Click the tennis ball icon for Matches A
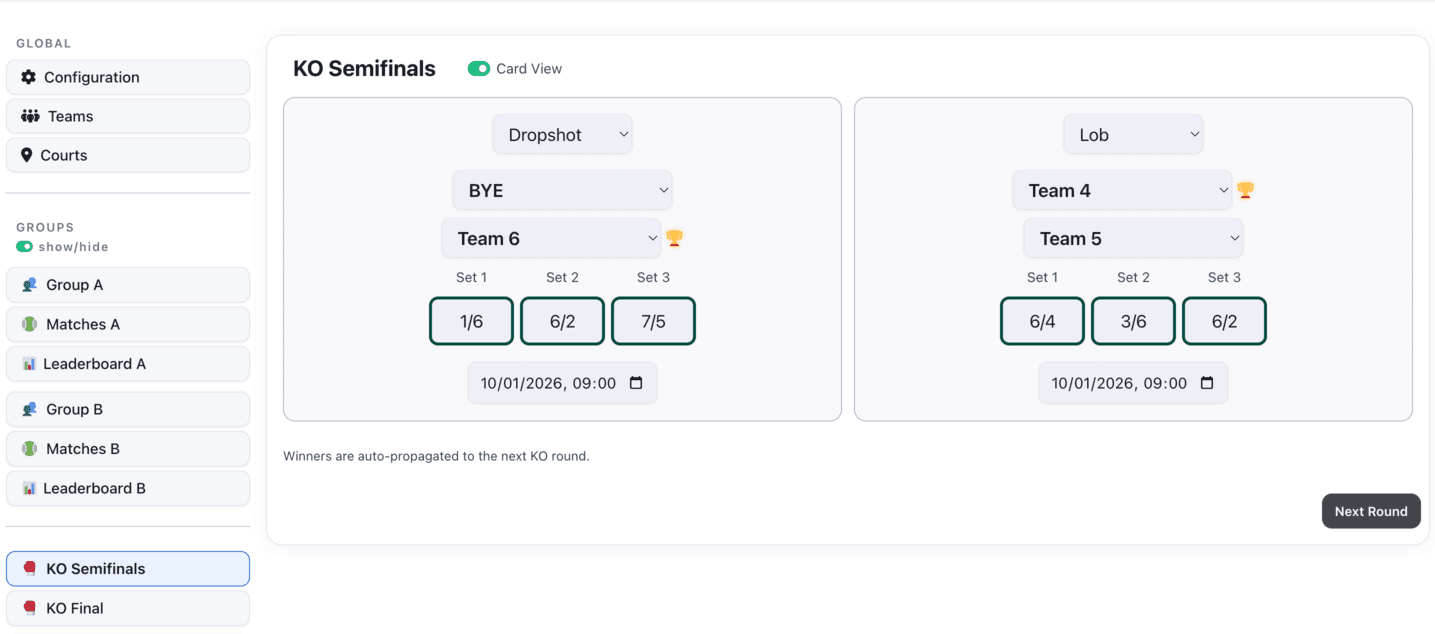This screenshot has height=634, width=1435. pyautogui.click(x=29, y=324)
